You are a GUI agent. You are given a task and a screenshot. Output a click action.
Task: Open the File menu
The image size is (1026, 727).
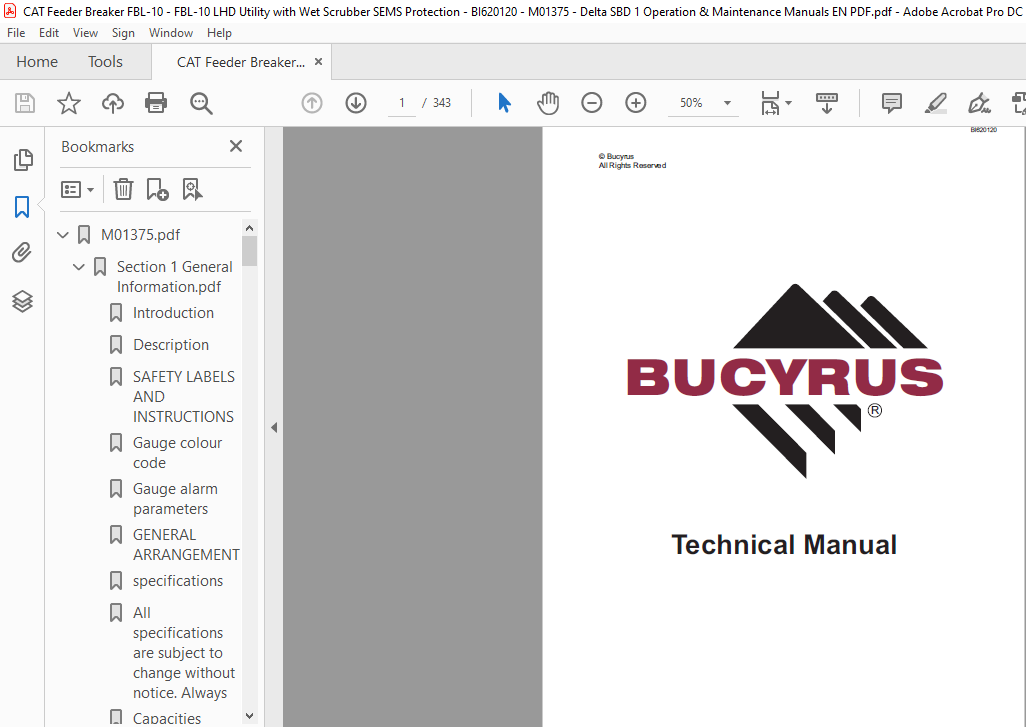click(16, 33)
